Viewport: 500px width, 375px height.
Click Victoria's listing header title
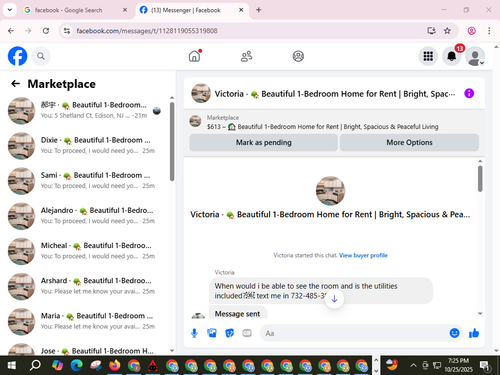point(335,94)
